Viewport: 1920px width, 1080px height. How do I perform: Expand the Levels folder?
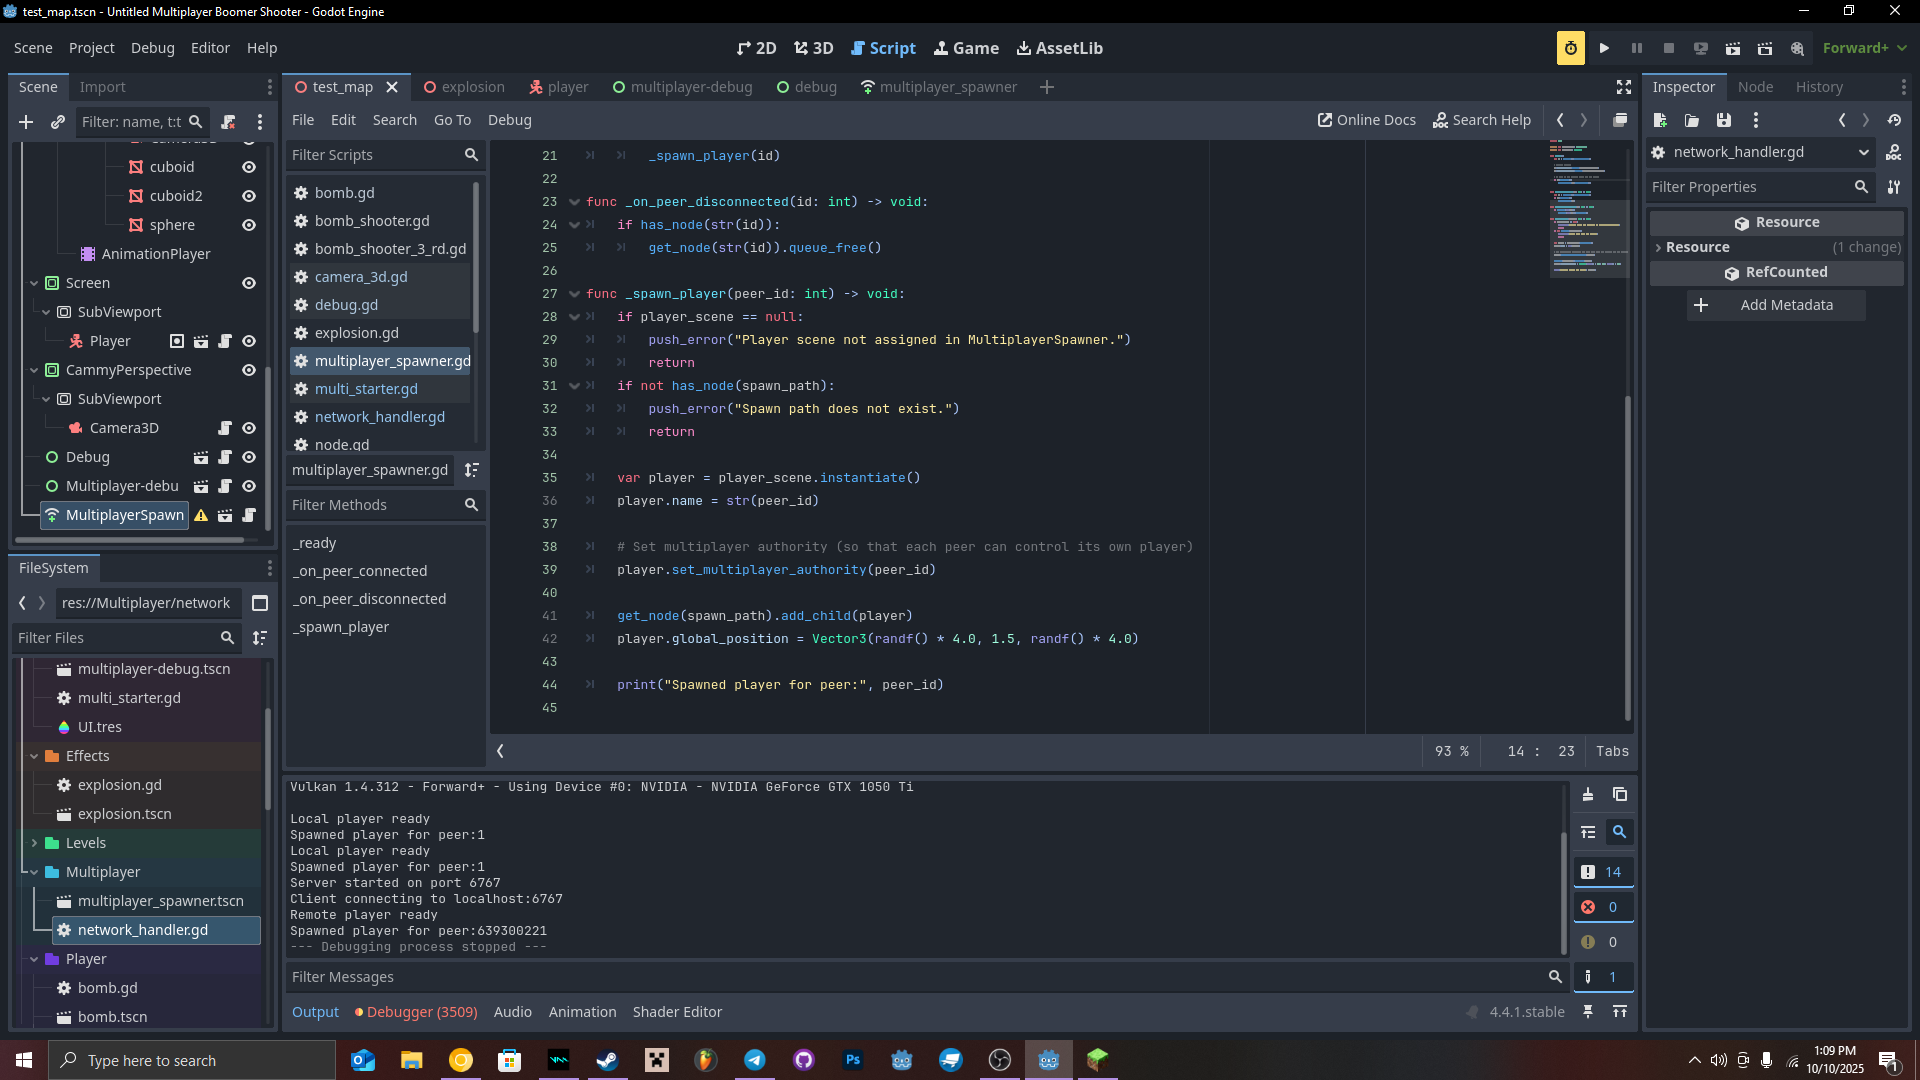(x=34, y=843)
